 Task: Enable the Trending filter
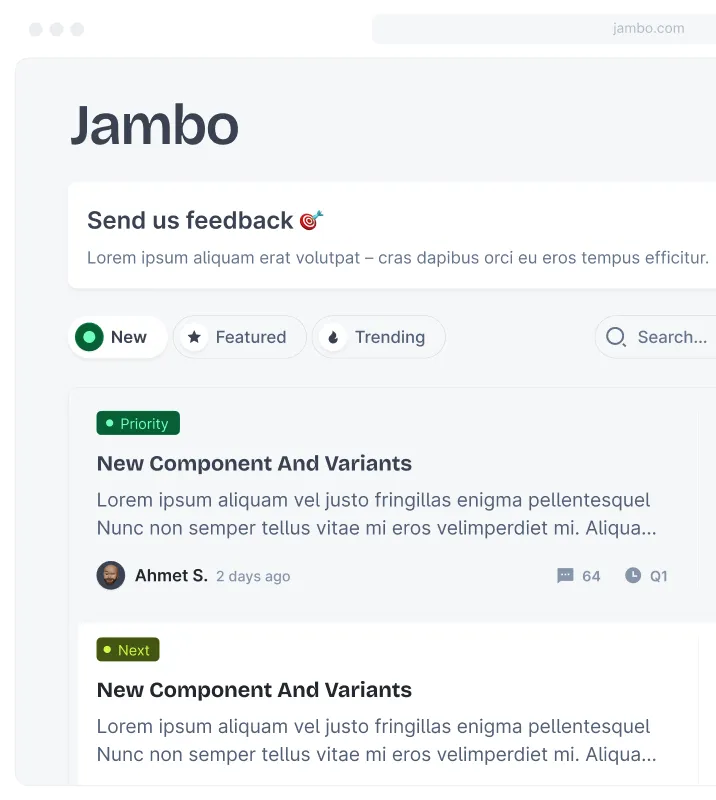point(378,337)
